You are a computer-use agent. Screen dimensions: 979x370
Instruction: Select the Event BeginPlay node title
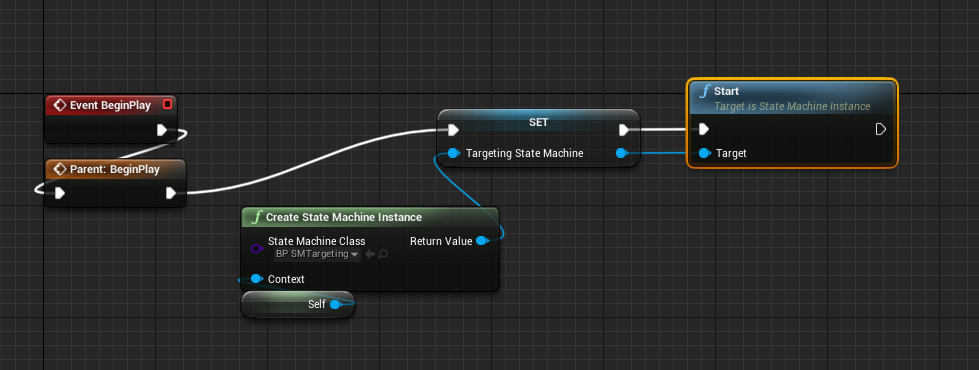click(x=110, y=105)
